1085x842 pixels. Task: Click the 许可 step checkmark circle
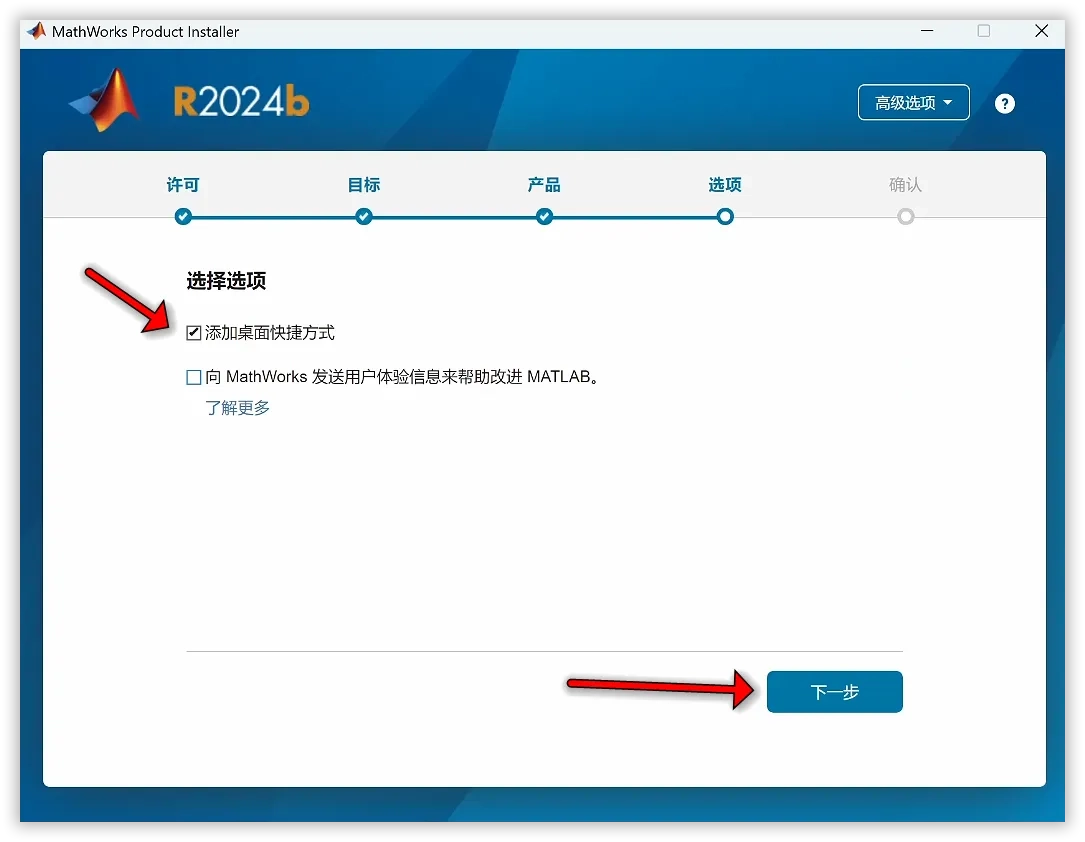pos(183,217)
